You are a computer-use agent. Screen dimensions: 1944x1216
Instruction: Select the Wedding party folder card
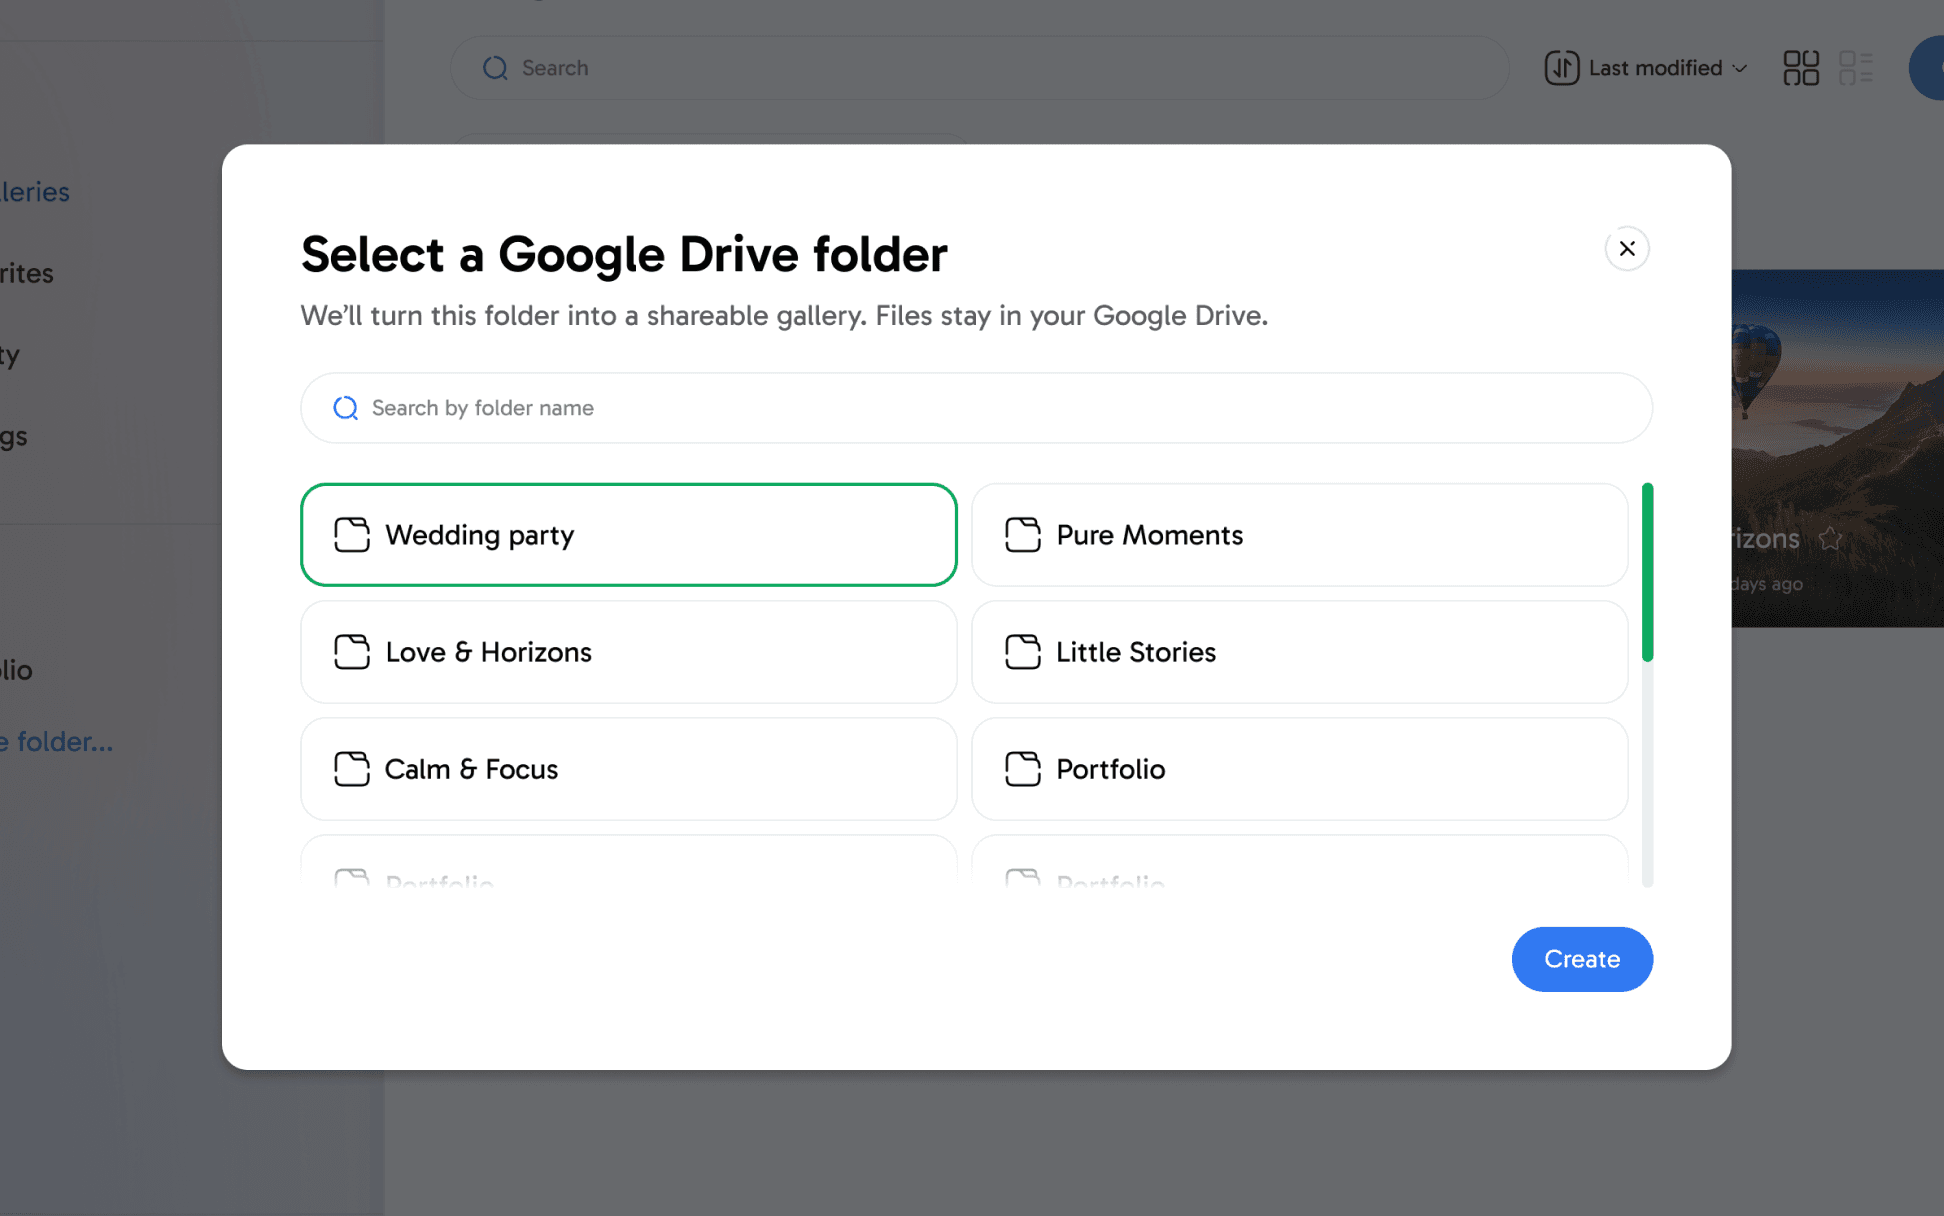pyautogui.click(x=628, y=535)
